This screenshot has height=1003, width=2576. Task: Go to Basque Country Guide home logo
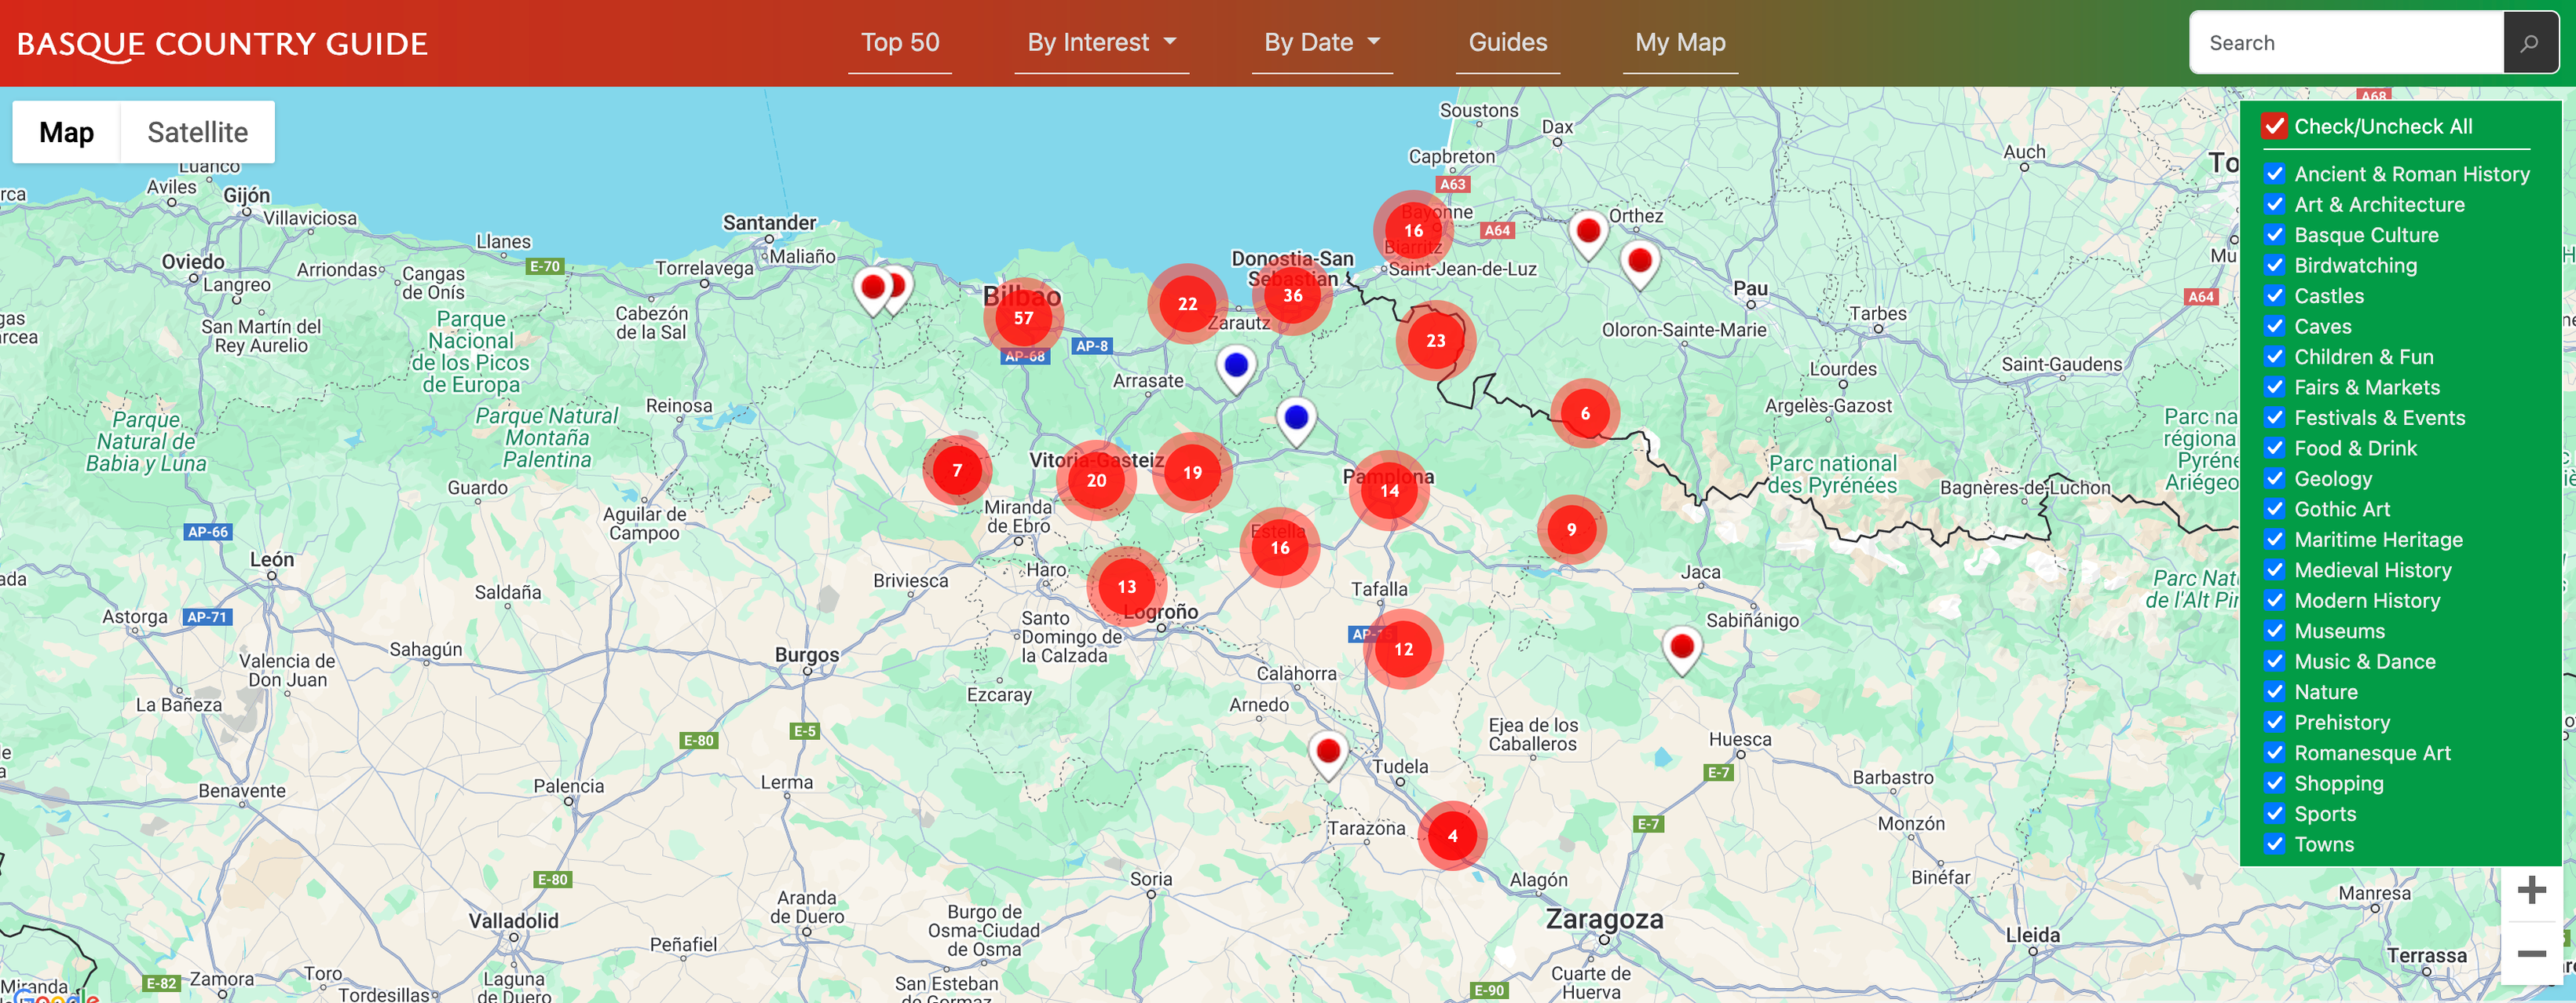click(x=222, y=44)
